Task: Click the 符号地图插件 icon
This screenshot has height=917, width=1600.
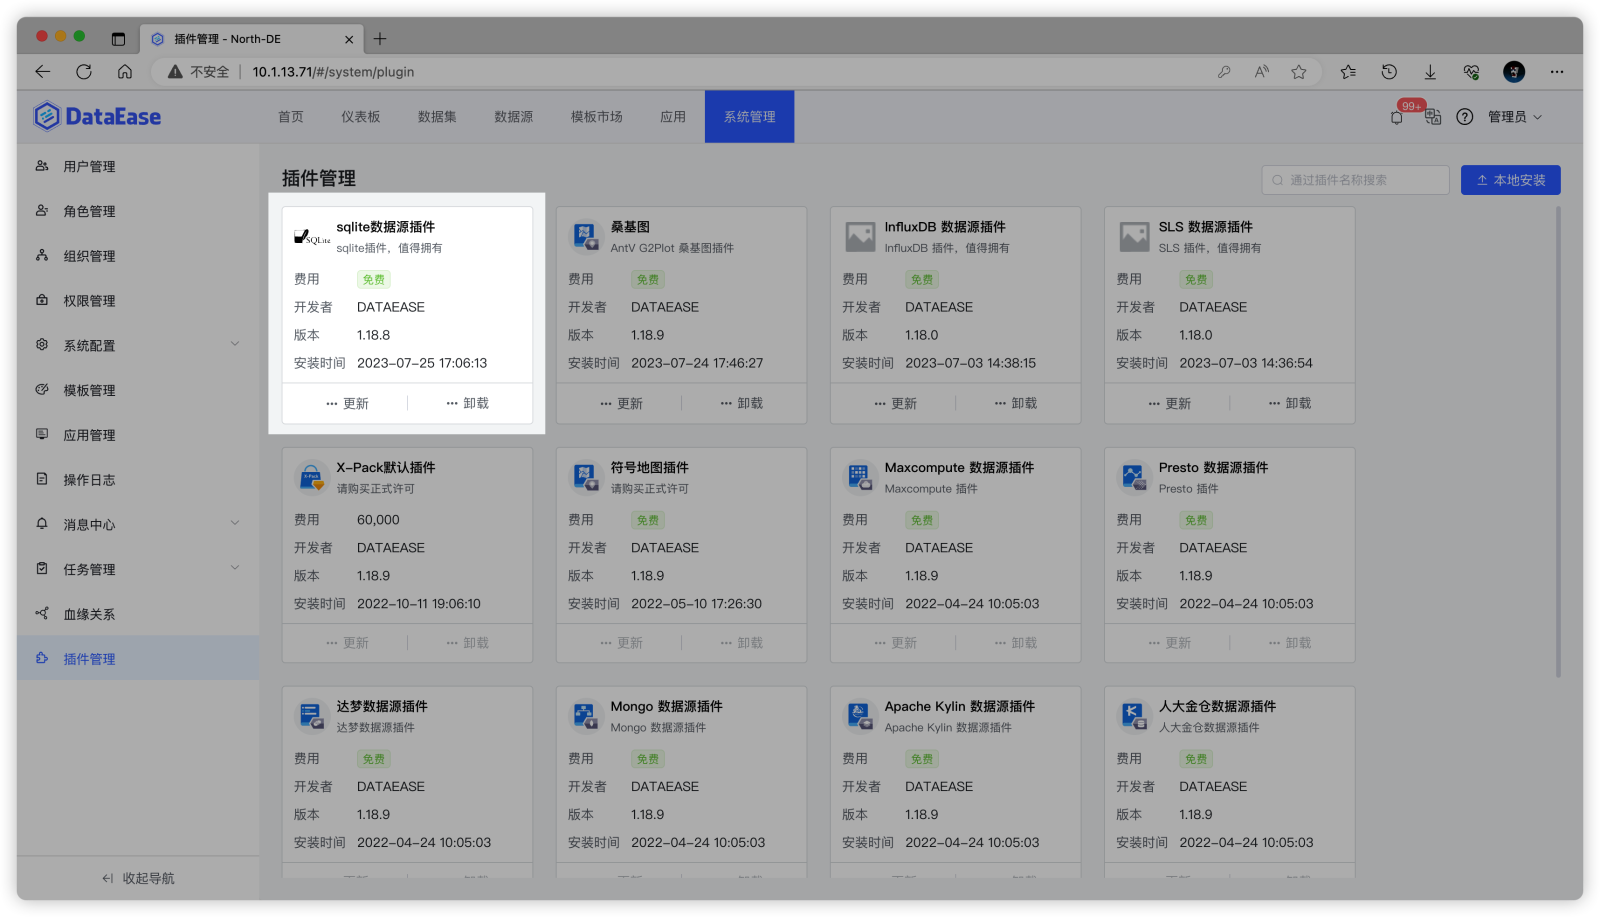Action: tap(586, 477)
